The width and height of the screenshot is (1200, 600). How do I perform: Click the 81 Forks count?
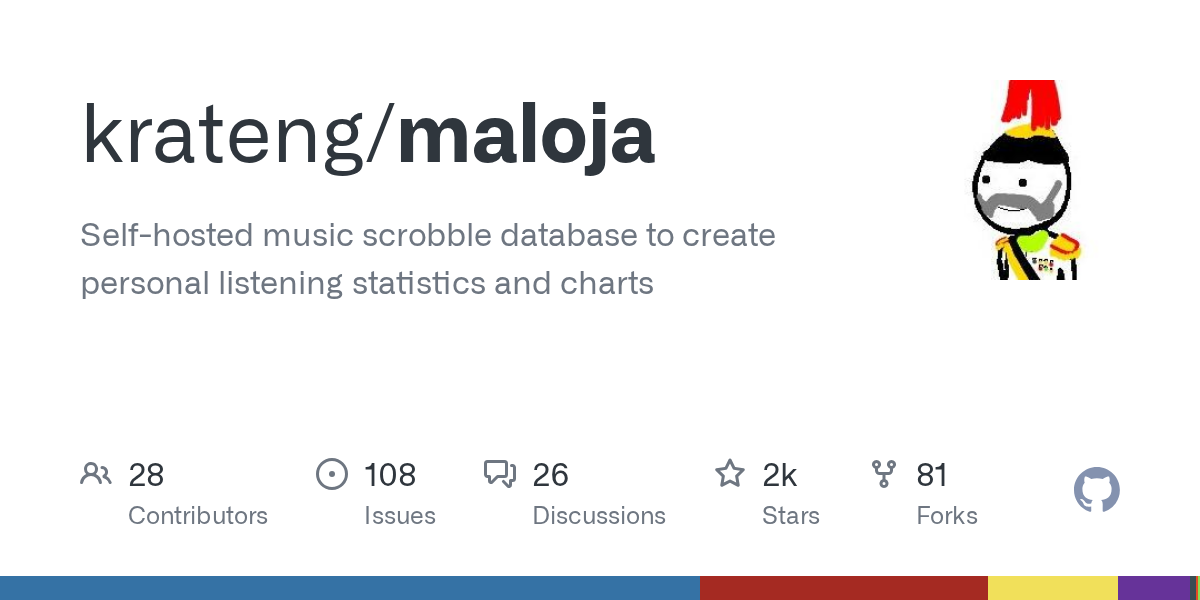point(932,475)
